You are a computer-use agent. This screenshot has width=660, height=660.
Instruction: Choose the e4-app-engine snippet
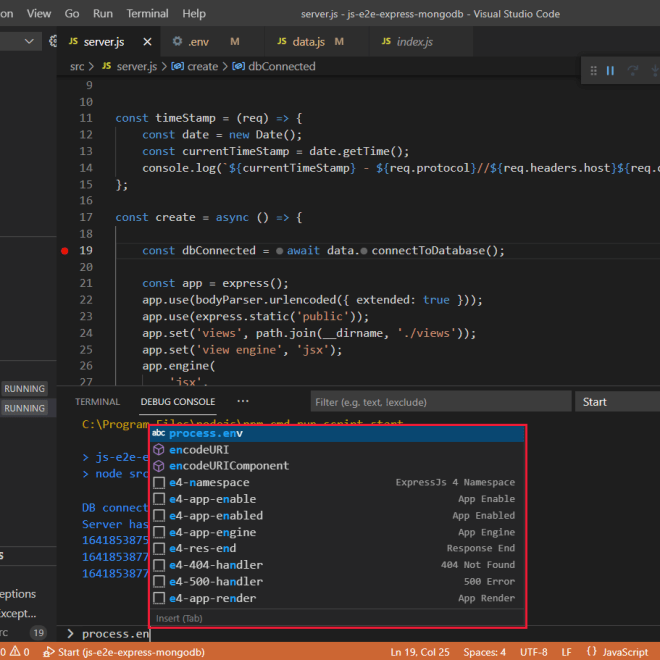[x=212, y=532]
